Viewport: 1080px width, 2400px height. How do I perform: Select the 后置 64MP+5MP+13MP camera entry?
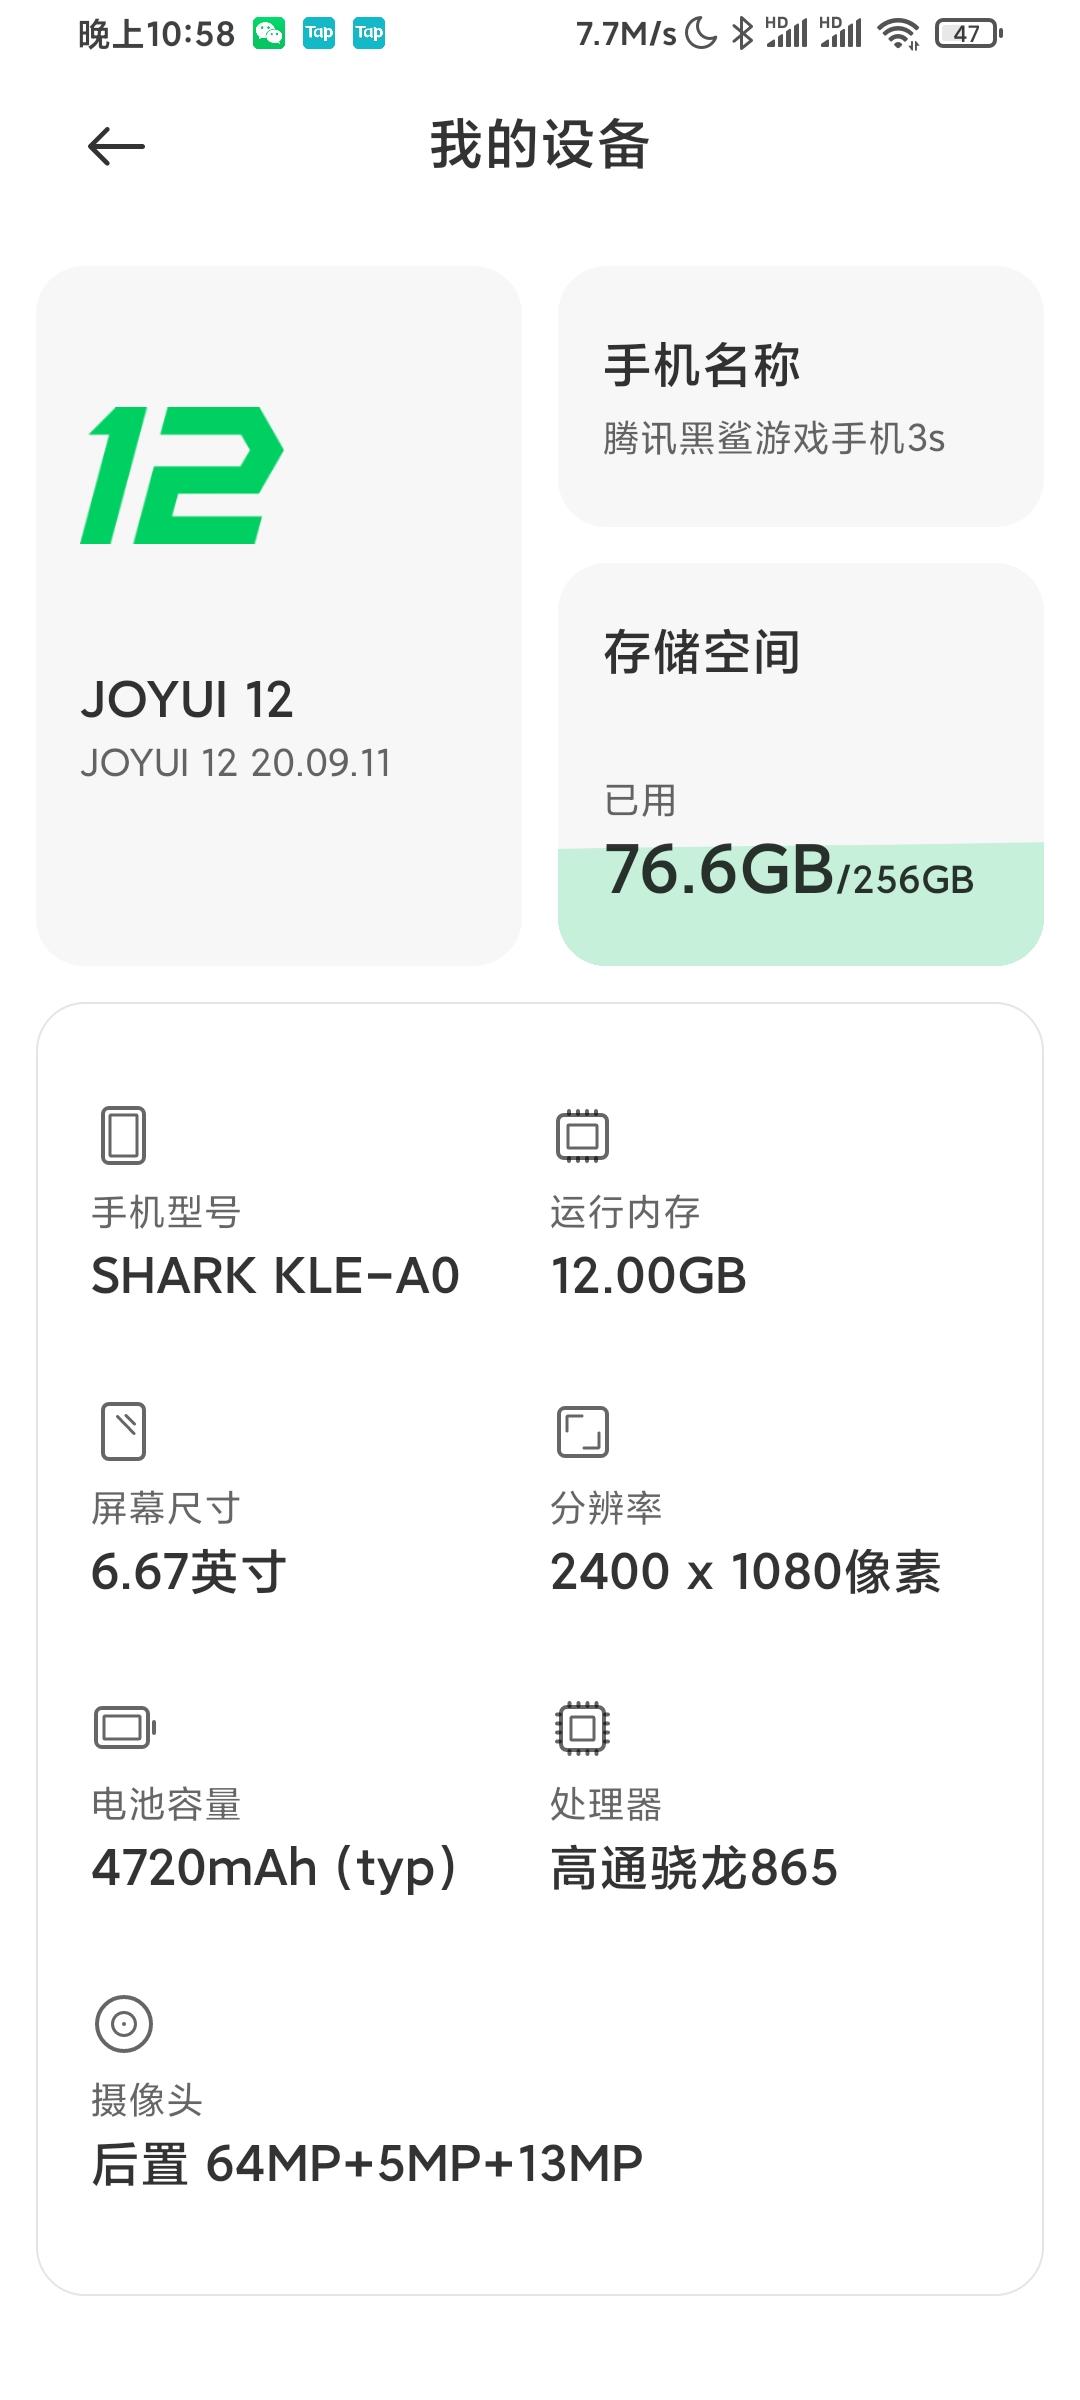(367, 2134)
